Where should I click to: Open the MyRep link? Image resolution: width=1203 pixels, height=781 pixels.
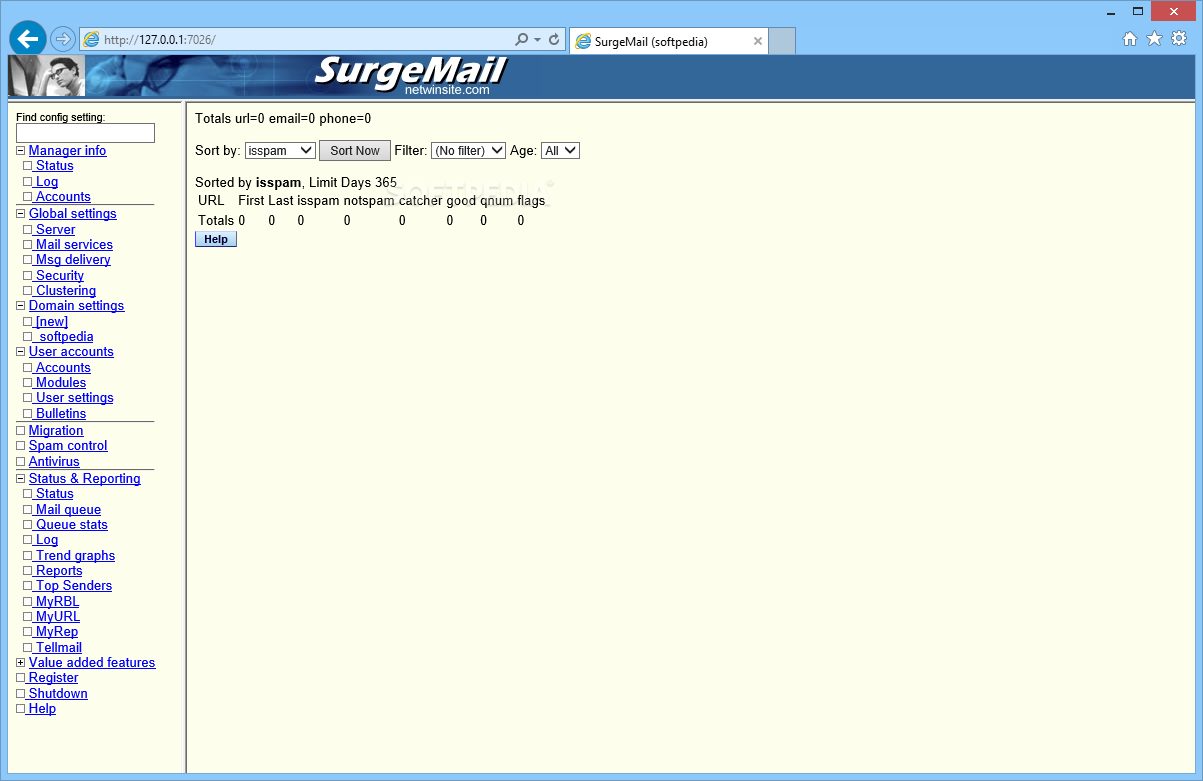click(55, 632)
